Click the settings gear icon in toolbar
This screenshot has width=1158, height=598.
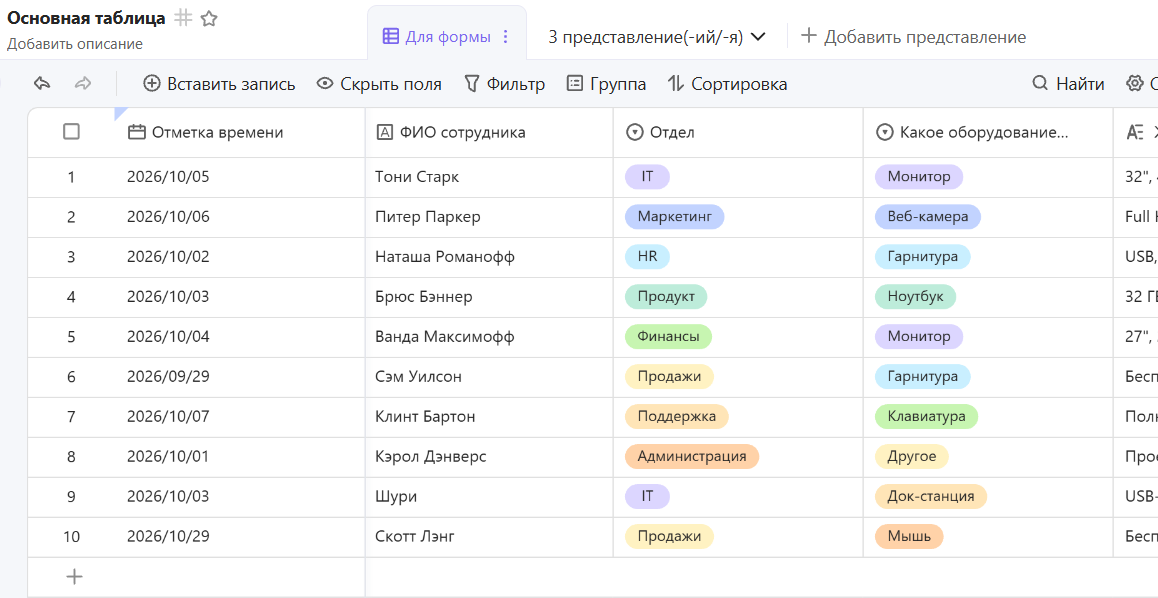click(x=1134, y=83)
